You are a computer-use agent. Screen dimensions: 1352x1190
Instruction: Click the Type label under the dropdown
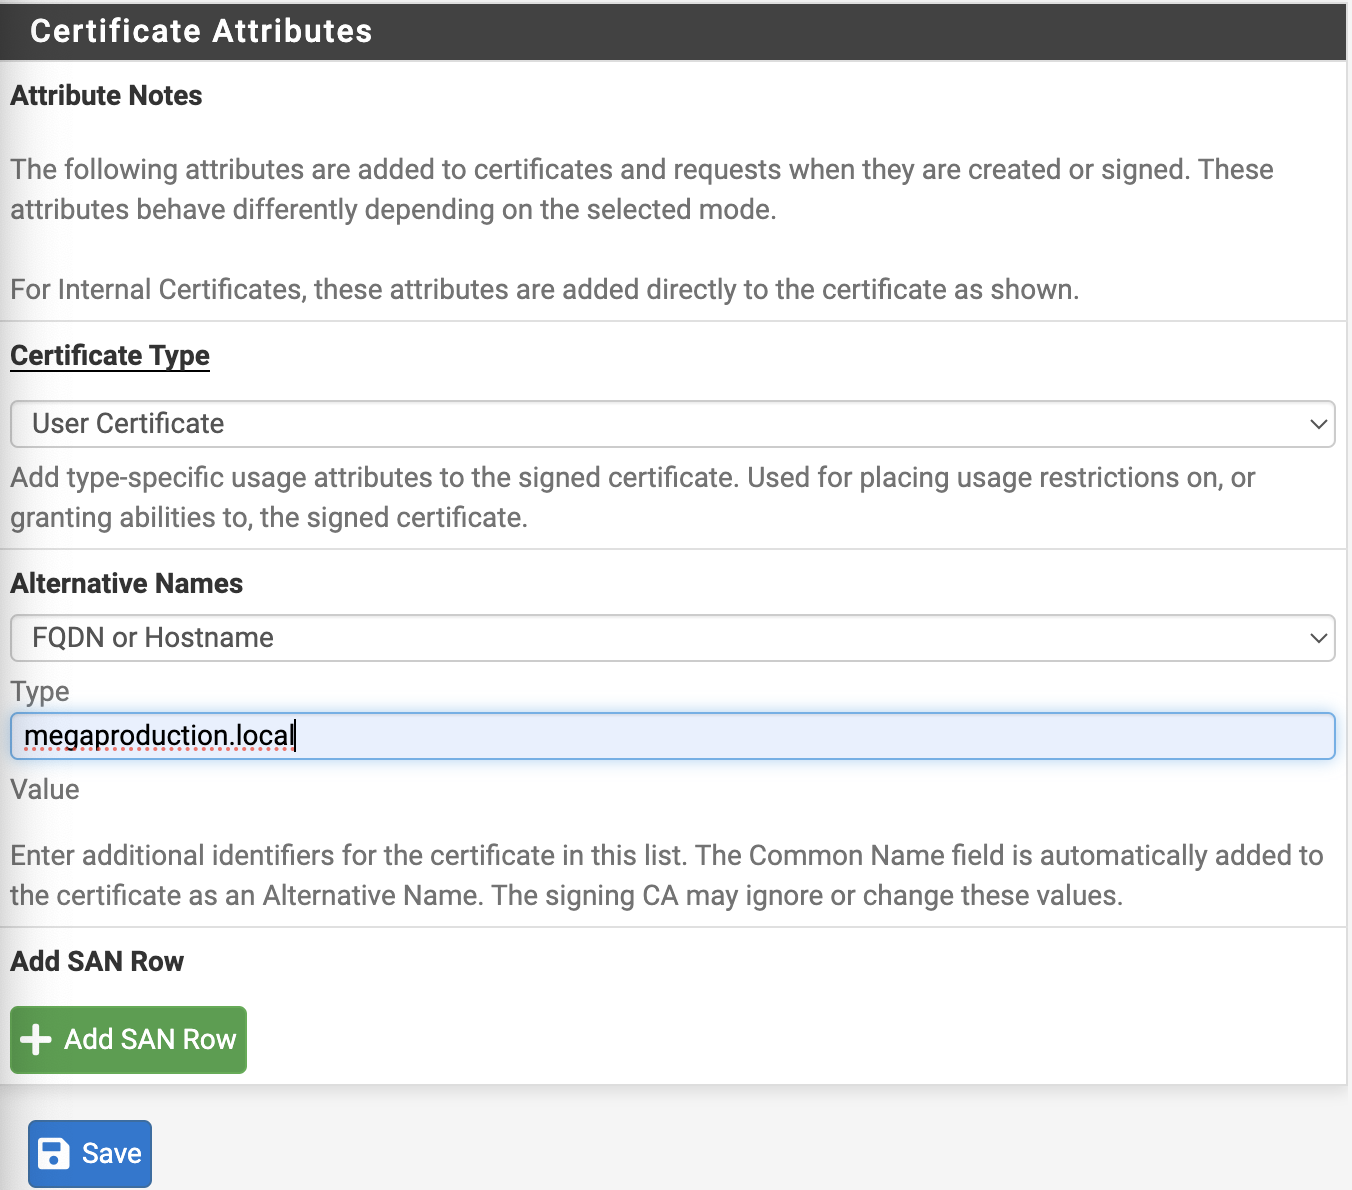point(40,692)
